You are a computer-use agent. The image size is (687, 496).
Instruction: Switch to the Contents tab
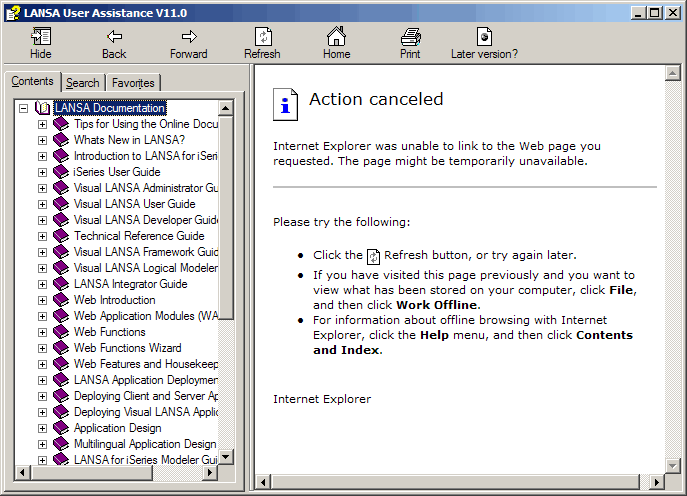[x=32, y=81]
